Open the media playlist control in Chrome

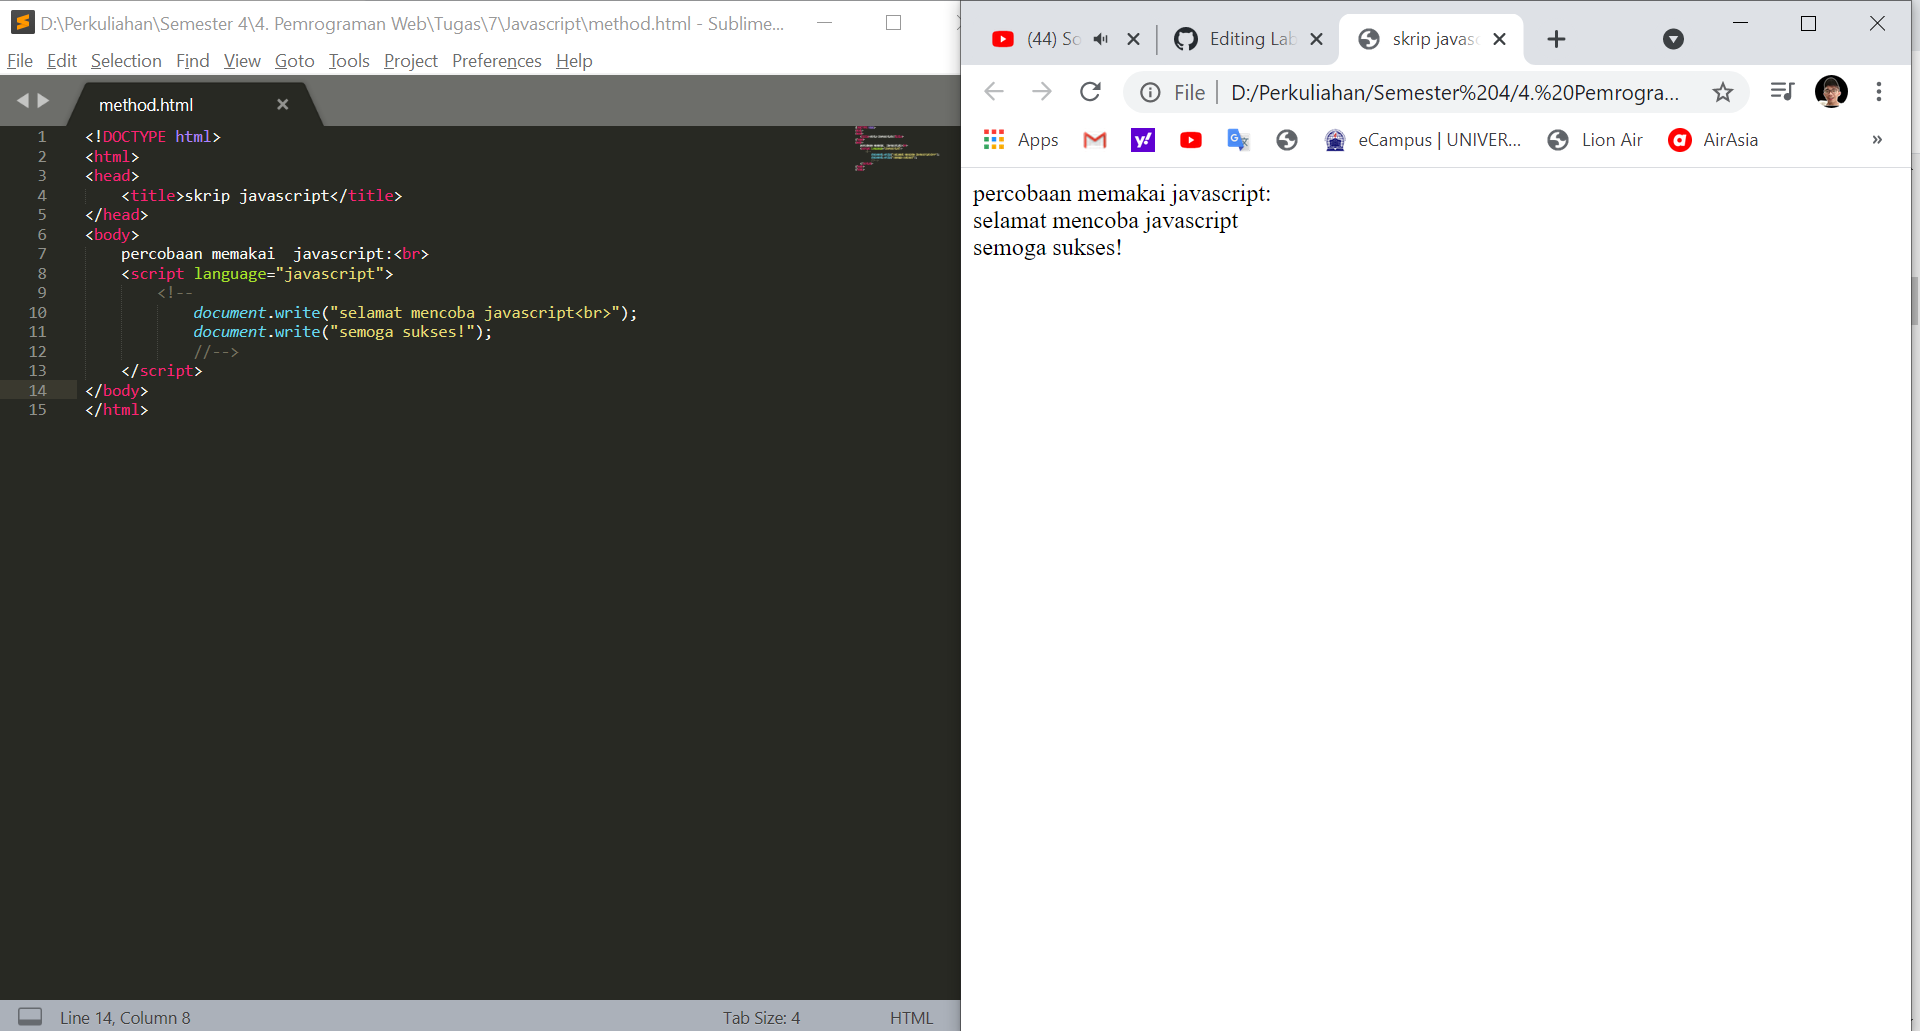[x=1782, y=91]
